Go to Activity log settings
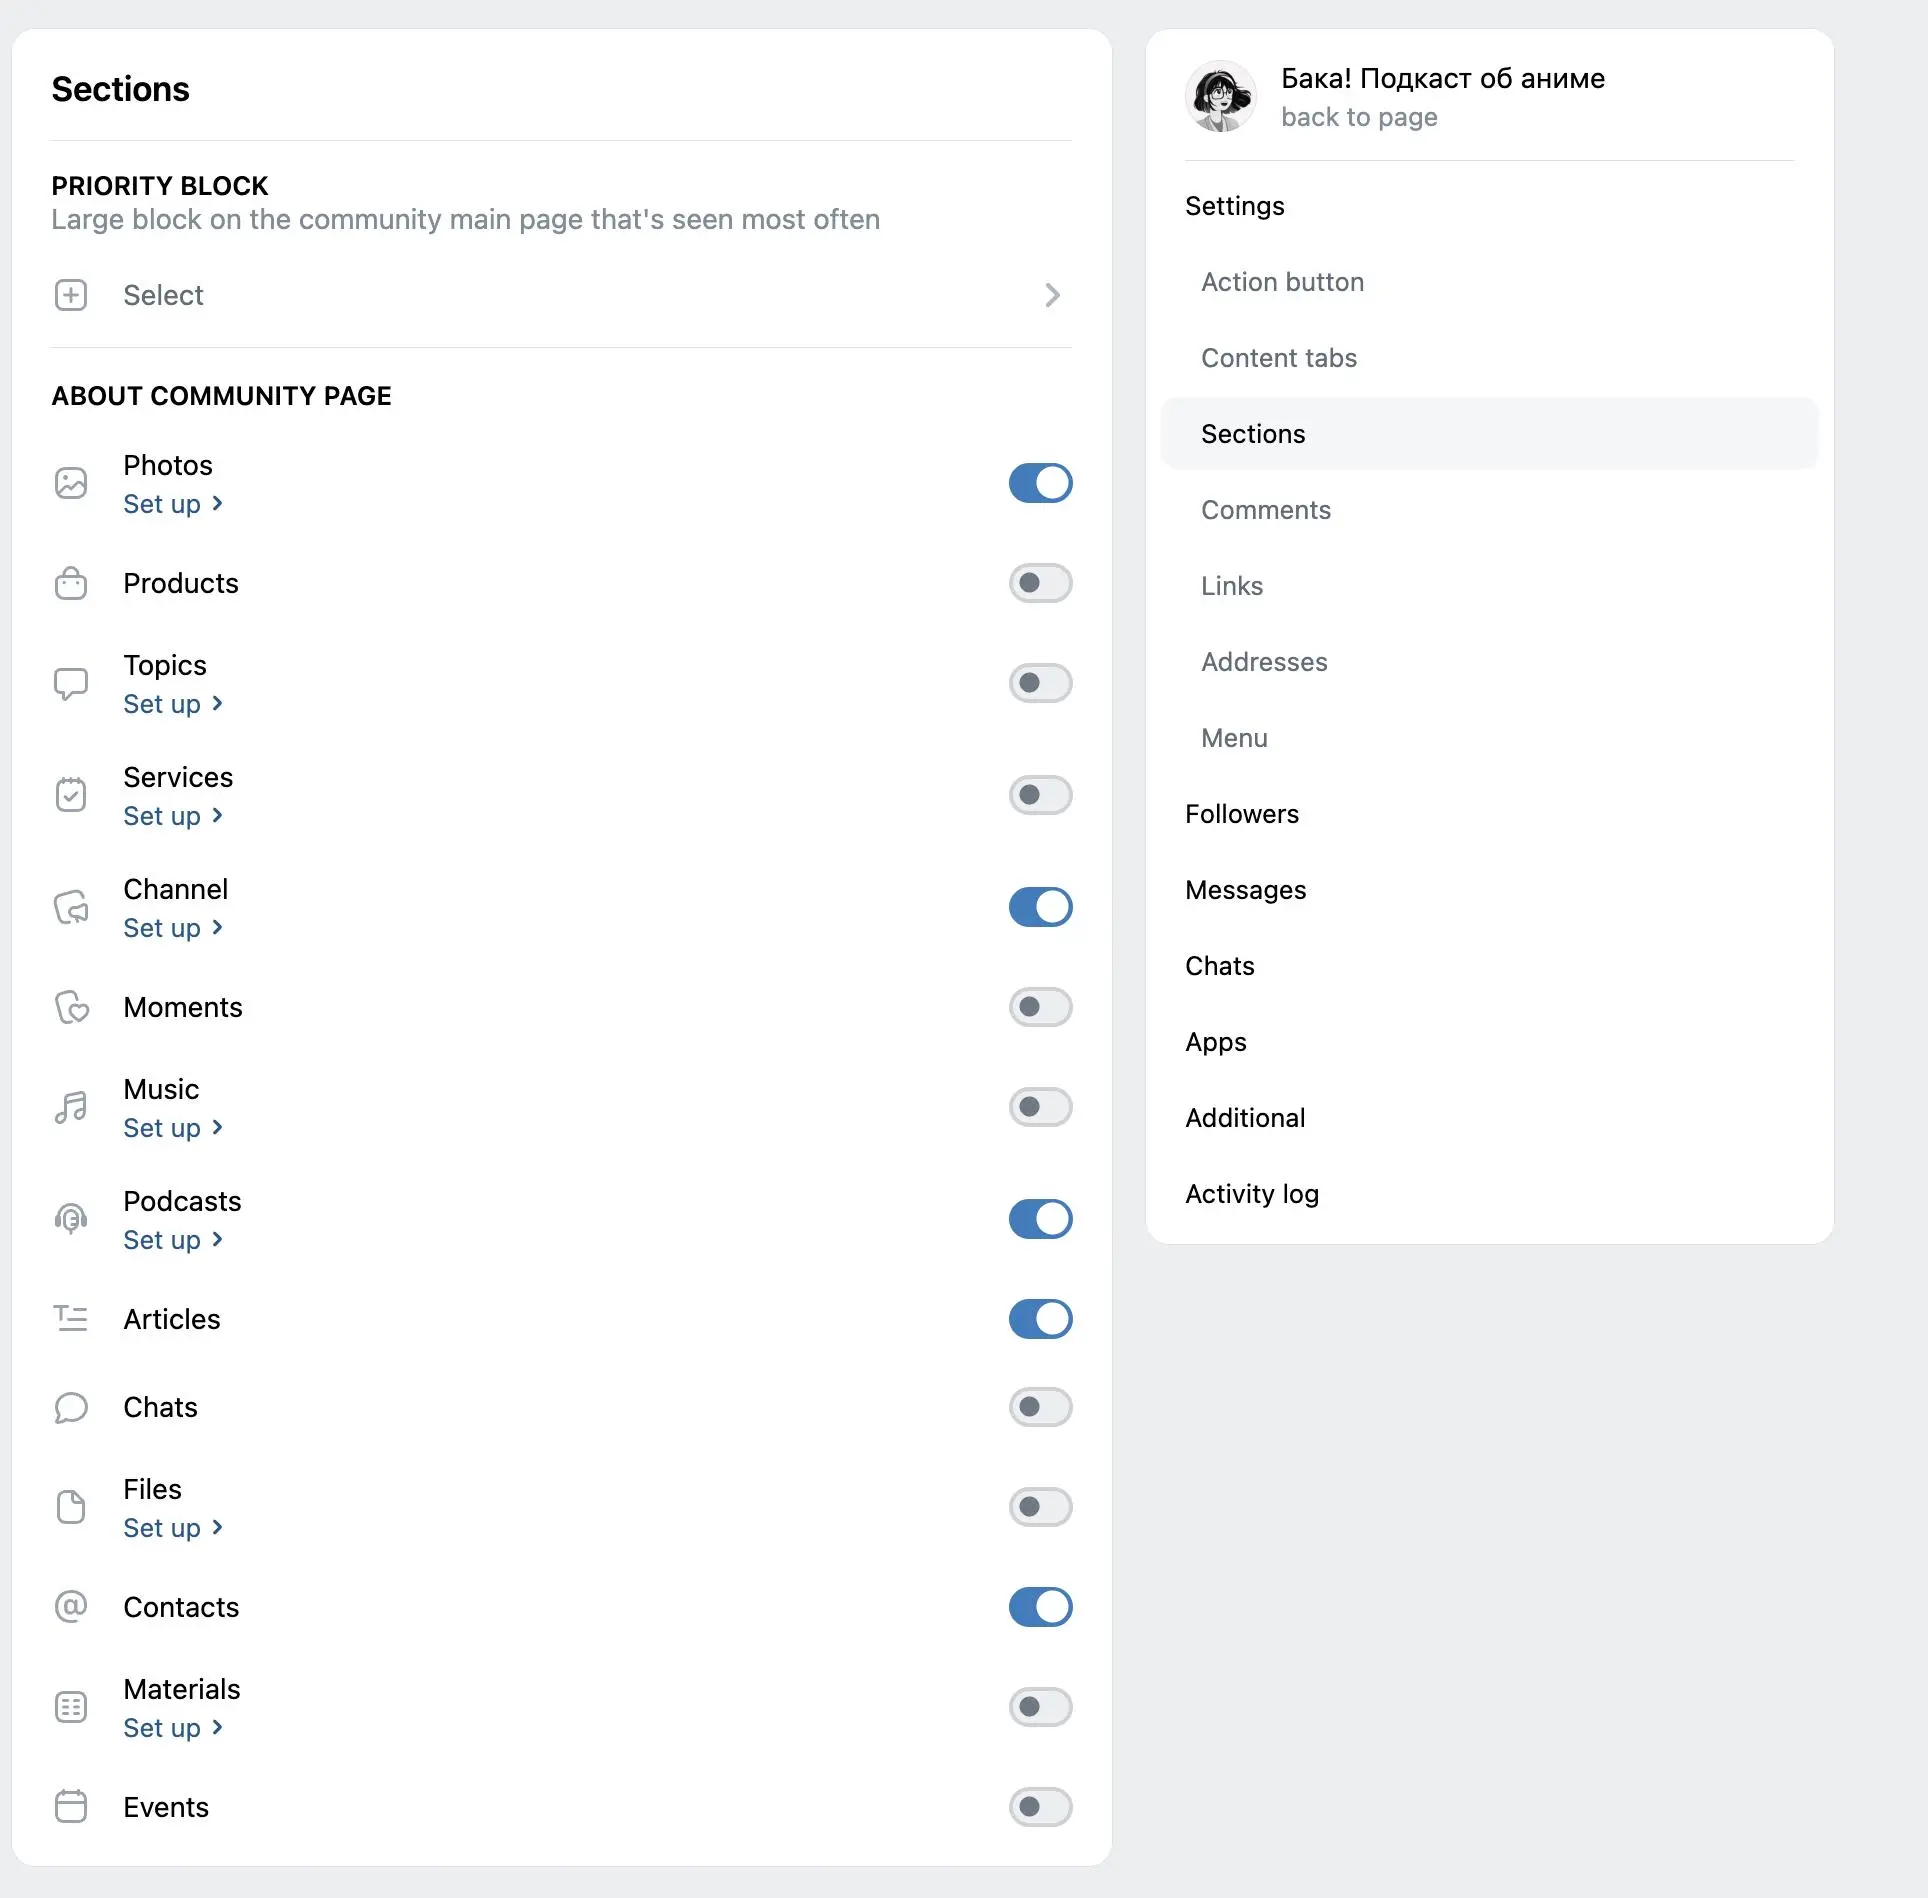 click(x=1252, y=1194)
